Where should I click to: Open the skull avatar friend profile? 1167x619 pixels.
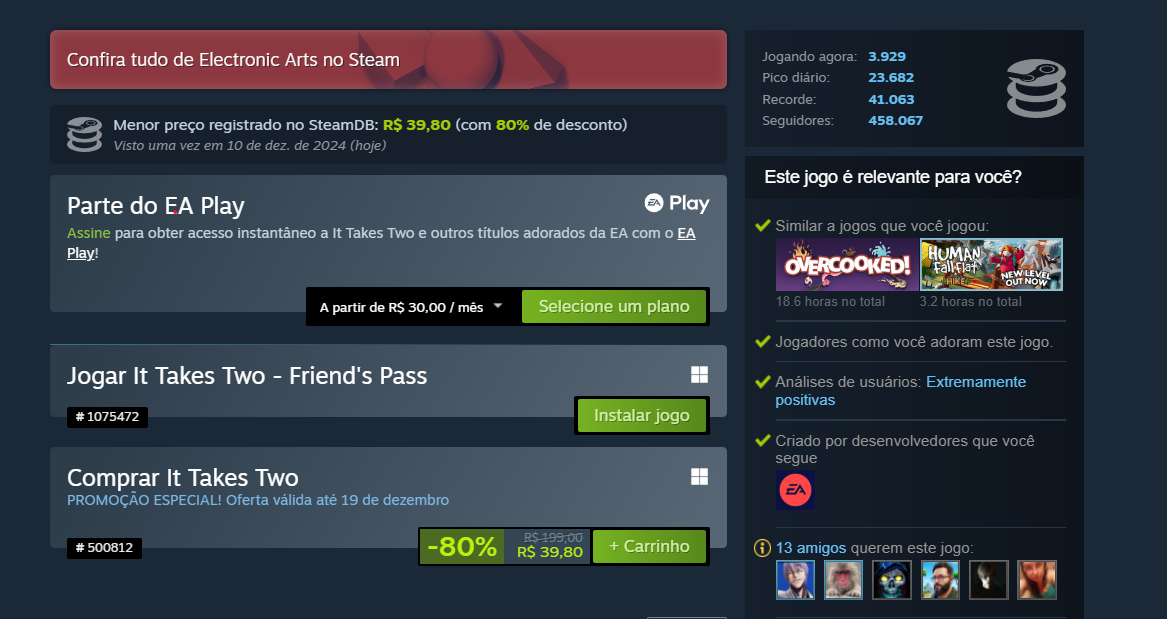coord(892,580)
